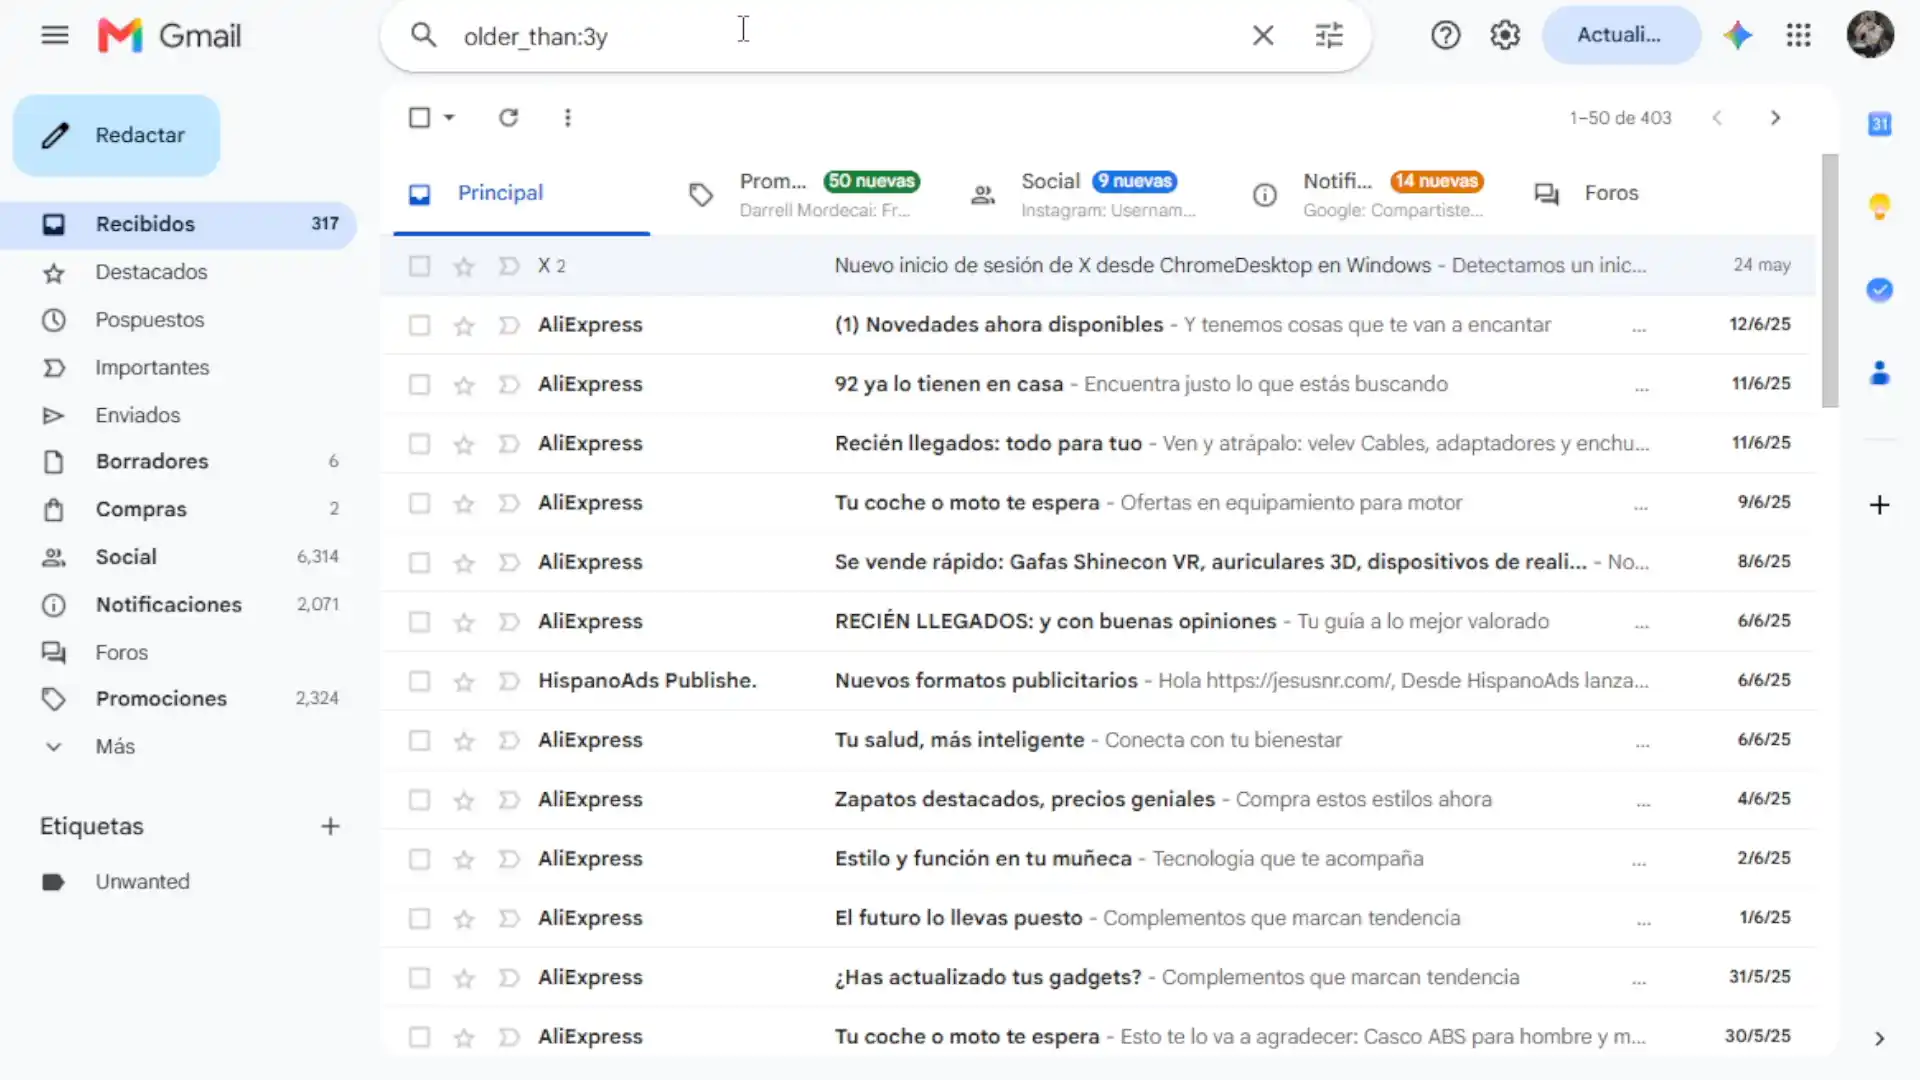Screen dimensions: 1920x1080
Task: Open the account profile avatar
Action: click(x=1870, y=35)
